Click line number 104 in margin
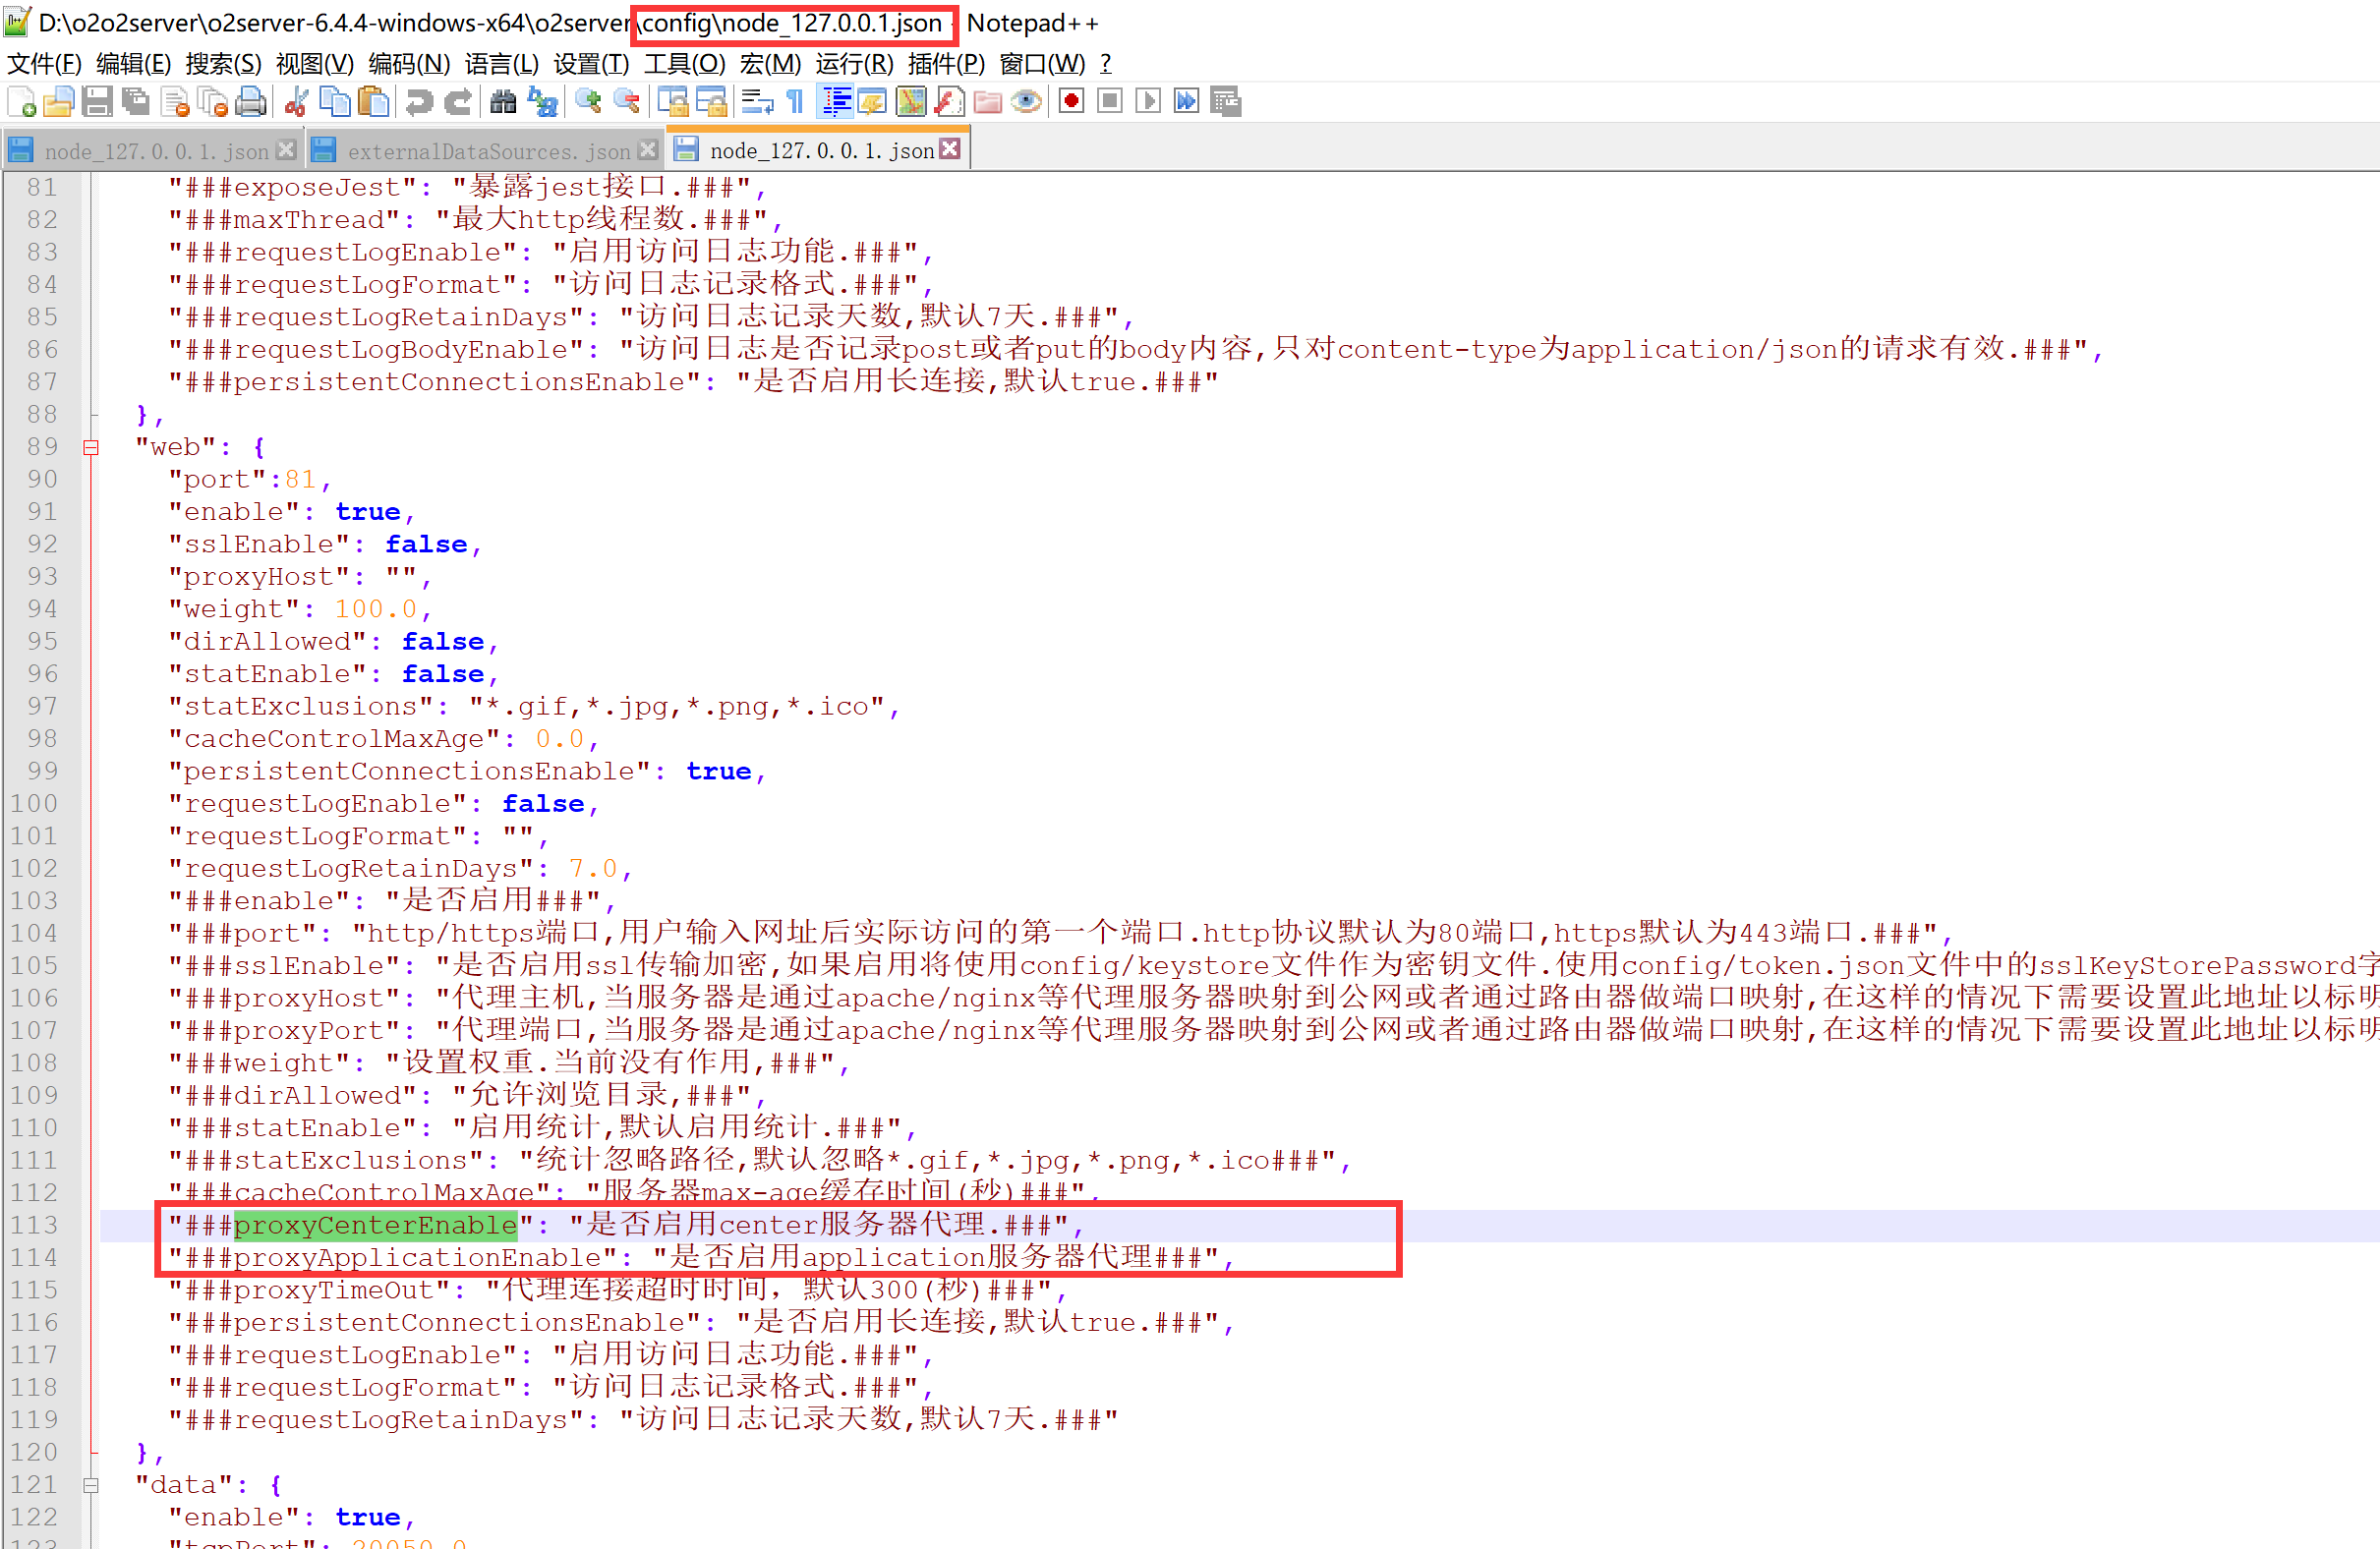This screenshot has height=1549, width=2380. (x=35, y=933)
